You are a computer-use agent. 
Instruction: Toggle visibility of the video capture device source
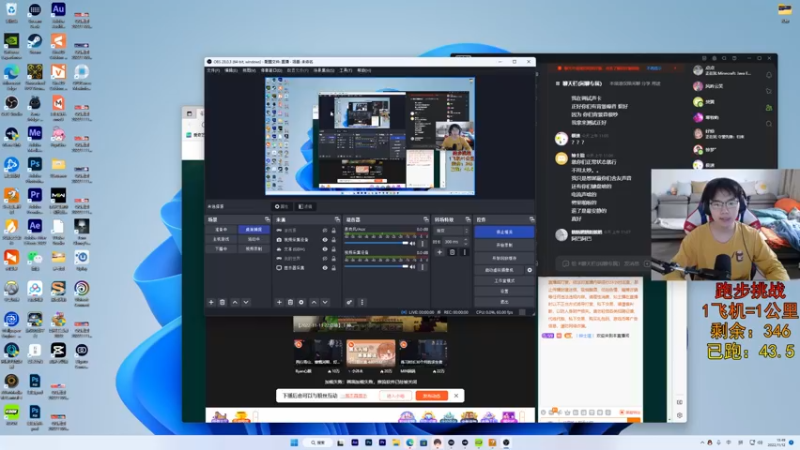click(325, 239)
